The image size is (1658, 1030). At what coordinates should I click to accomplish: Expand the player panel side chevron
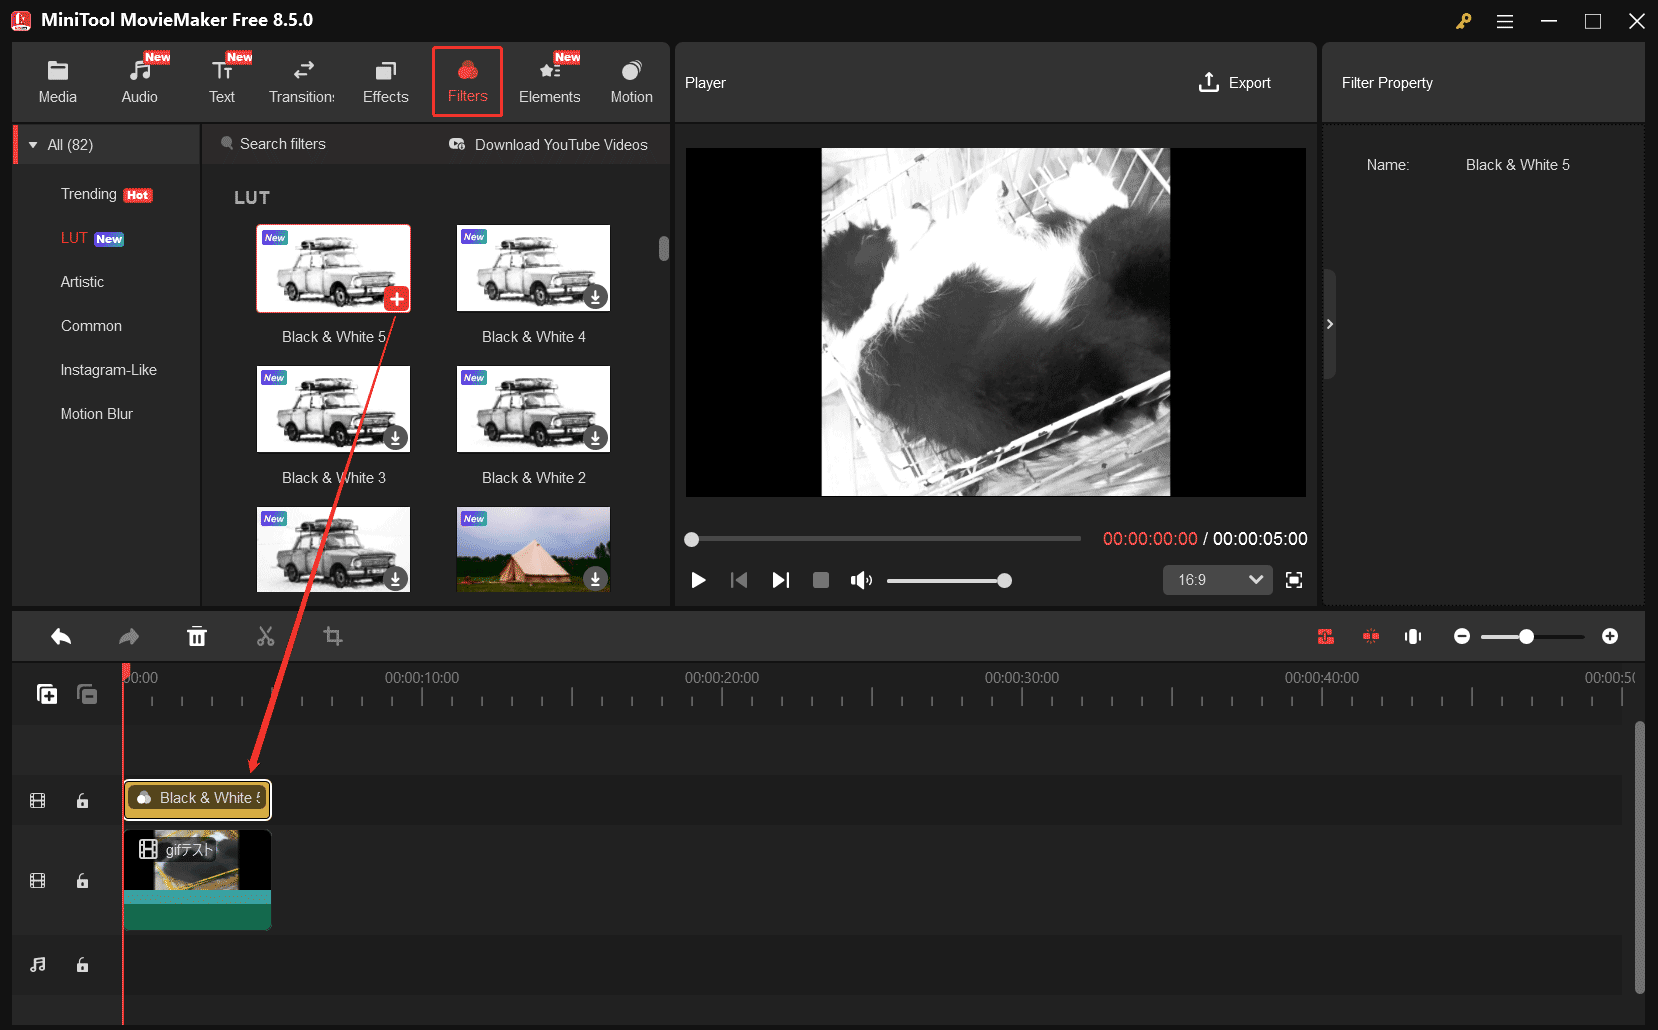click(x=1330, y=323)
